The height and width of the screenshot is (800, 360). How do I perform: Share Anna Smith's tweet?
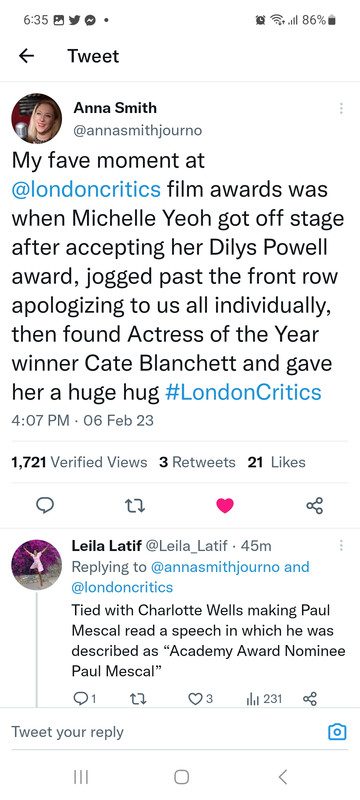coord(315,506)
